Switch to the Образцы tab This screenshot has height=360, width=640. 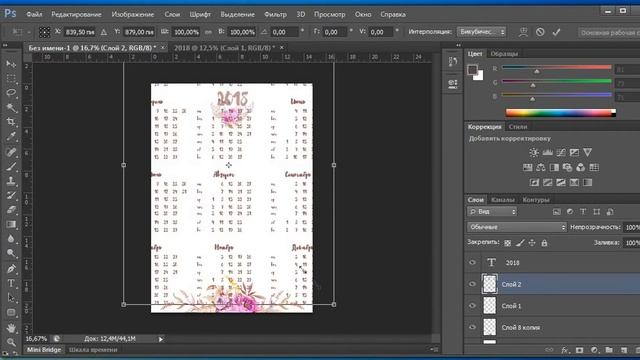pos(504,54)
